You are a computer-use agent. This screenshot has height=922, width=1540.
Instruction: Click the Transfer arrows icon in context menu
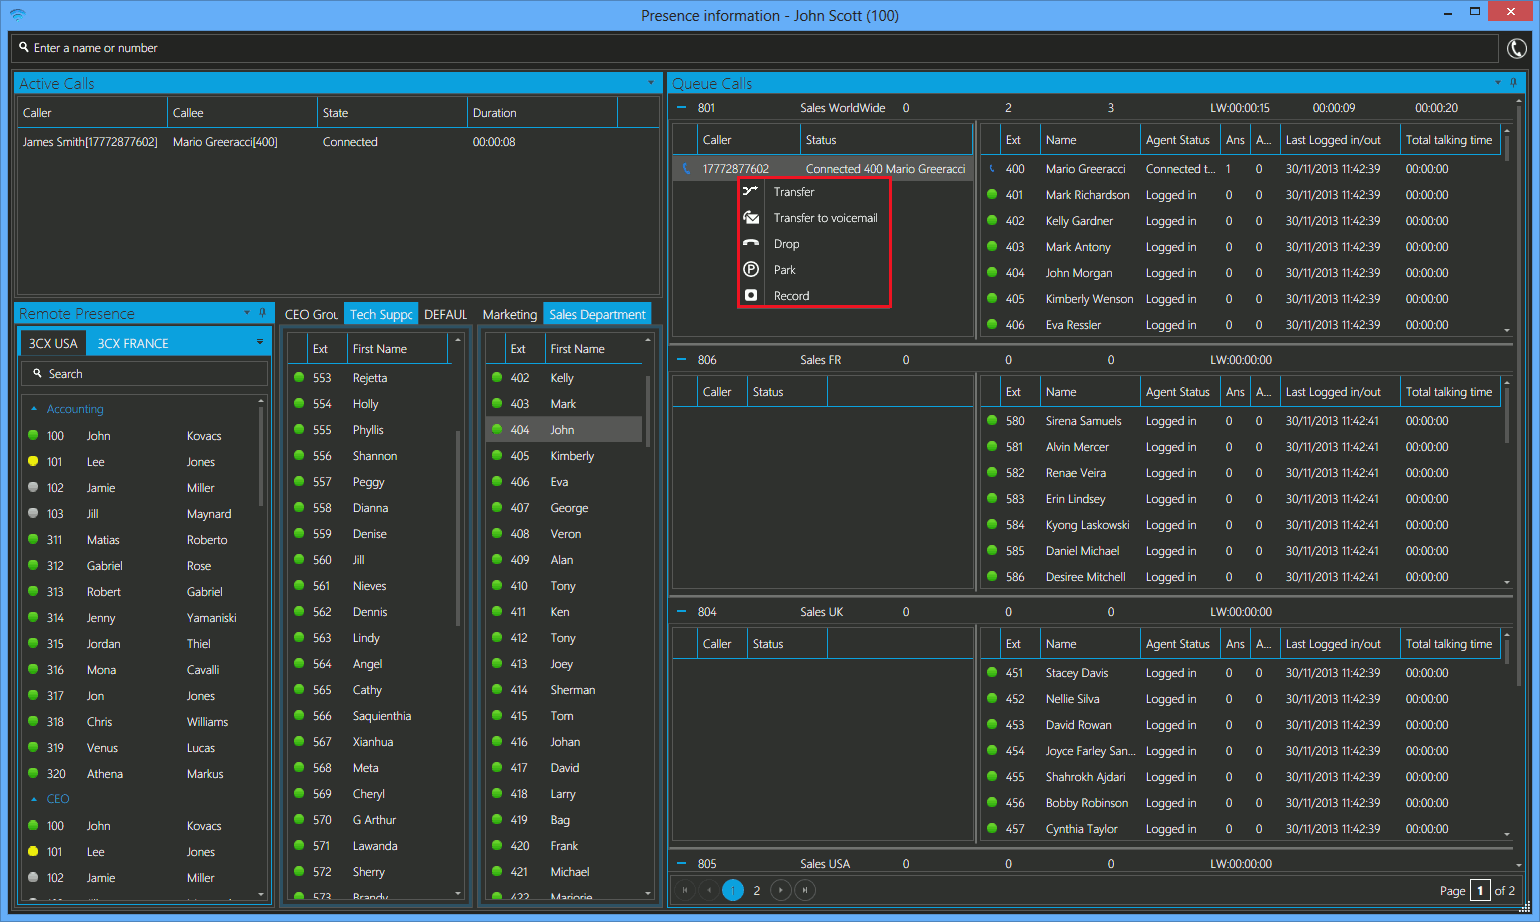coord(751,191)
